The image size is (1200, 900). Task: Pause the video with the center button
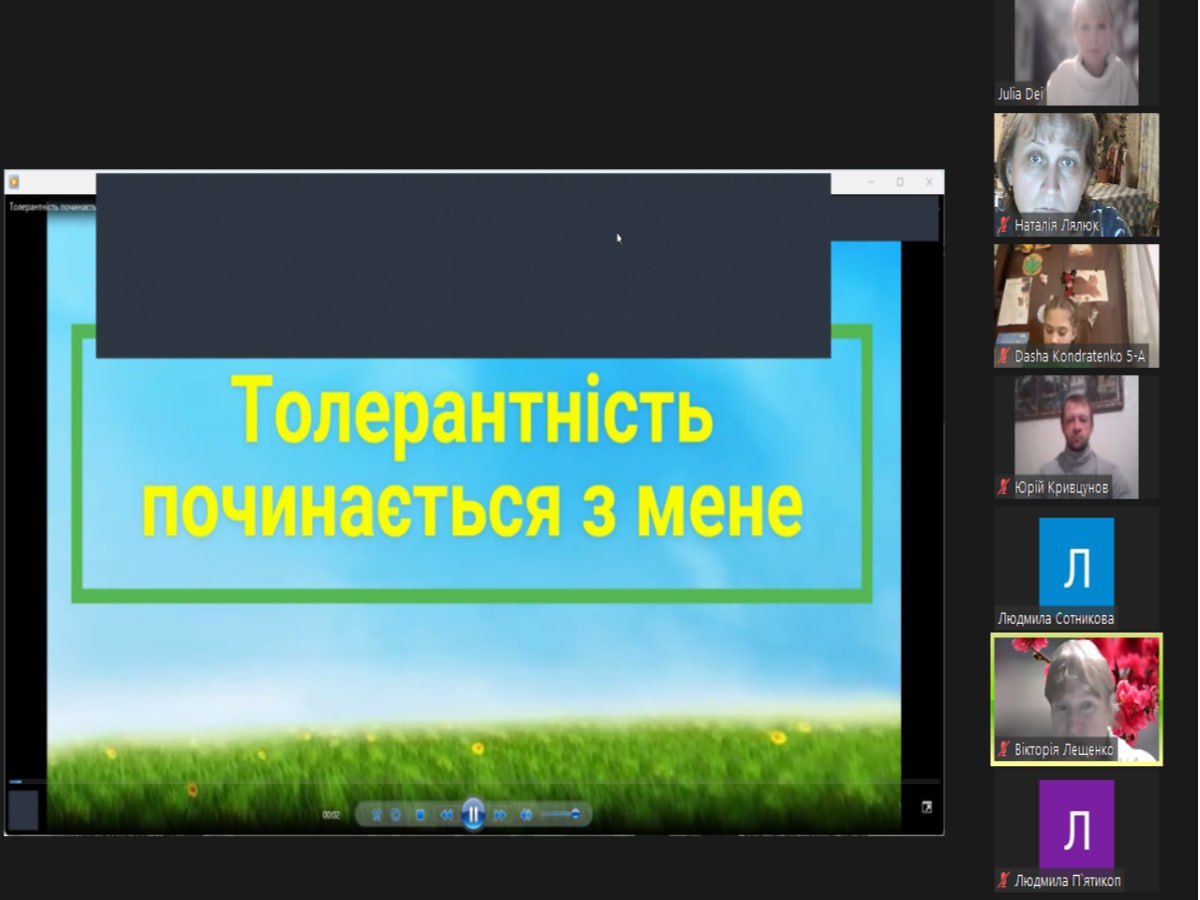pyautogui.click(x=473, y=814)
